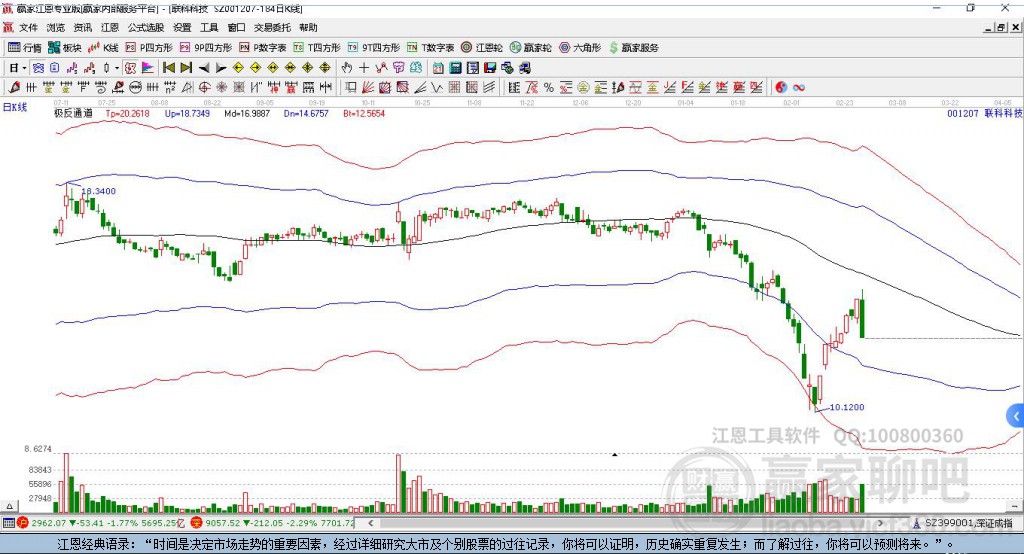1024x554 pixels.
Task: Select the first yellow diamond arrow icon
Action: [x=238, y=67]
